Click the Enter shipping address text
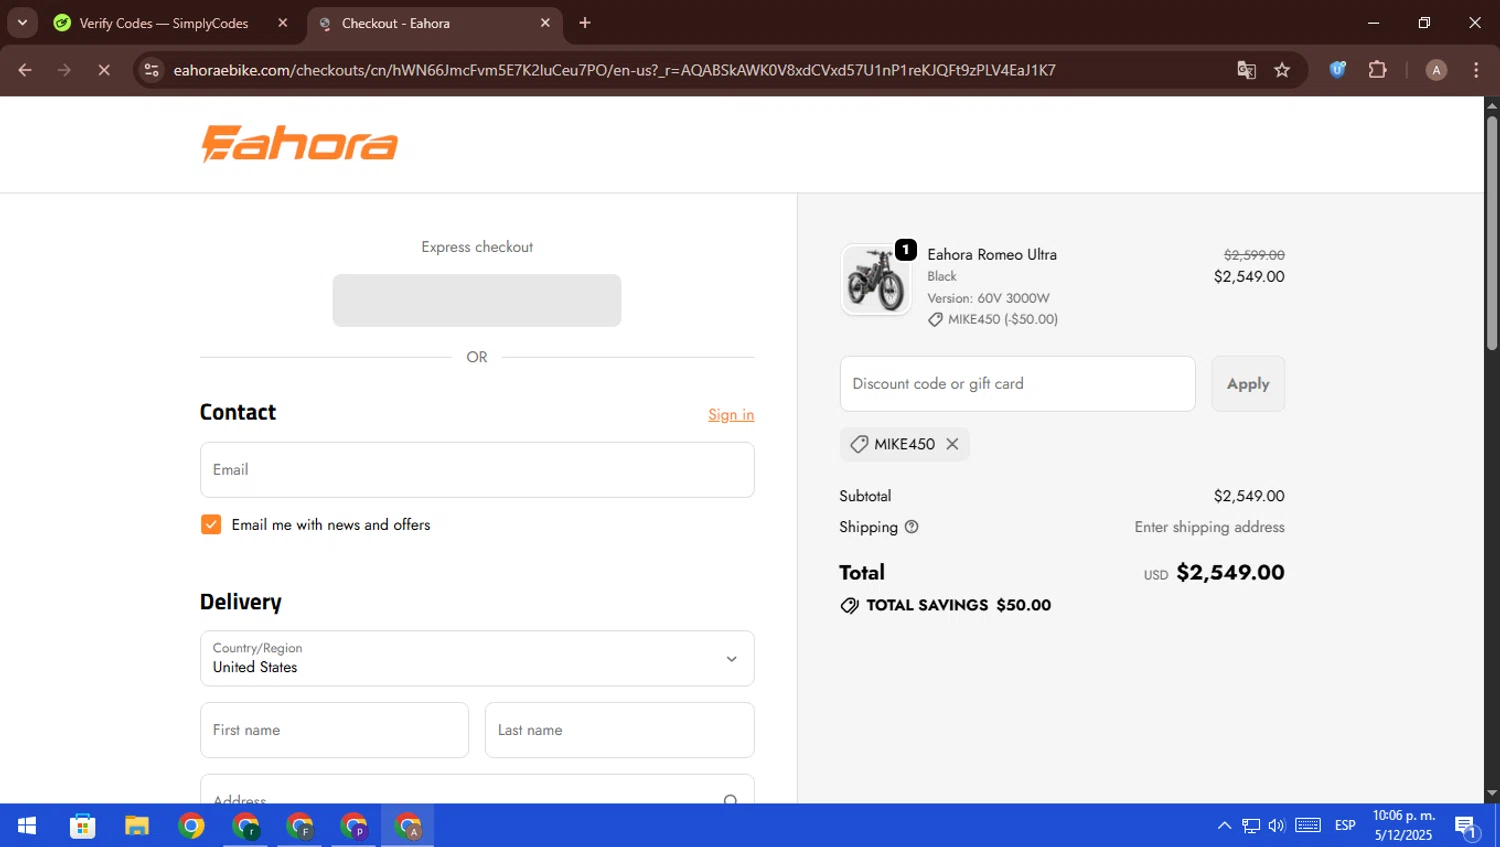The height and width of the screenshot is (847, 1500). pos(1209,527)
